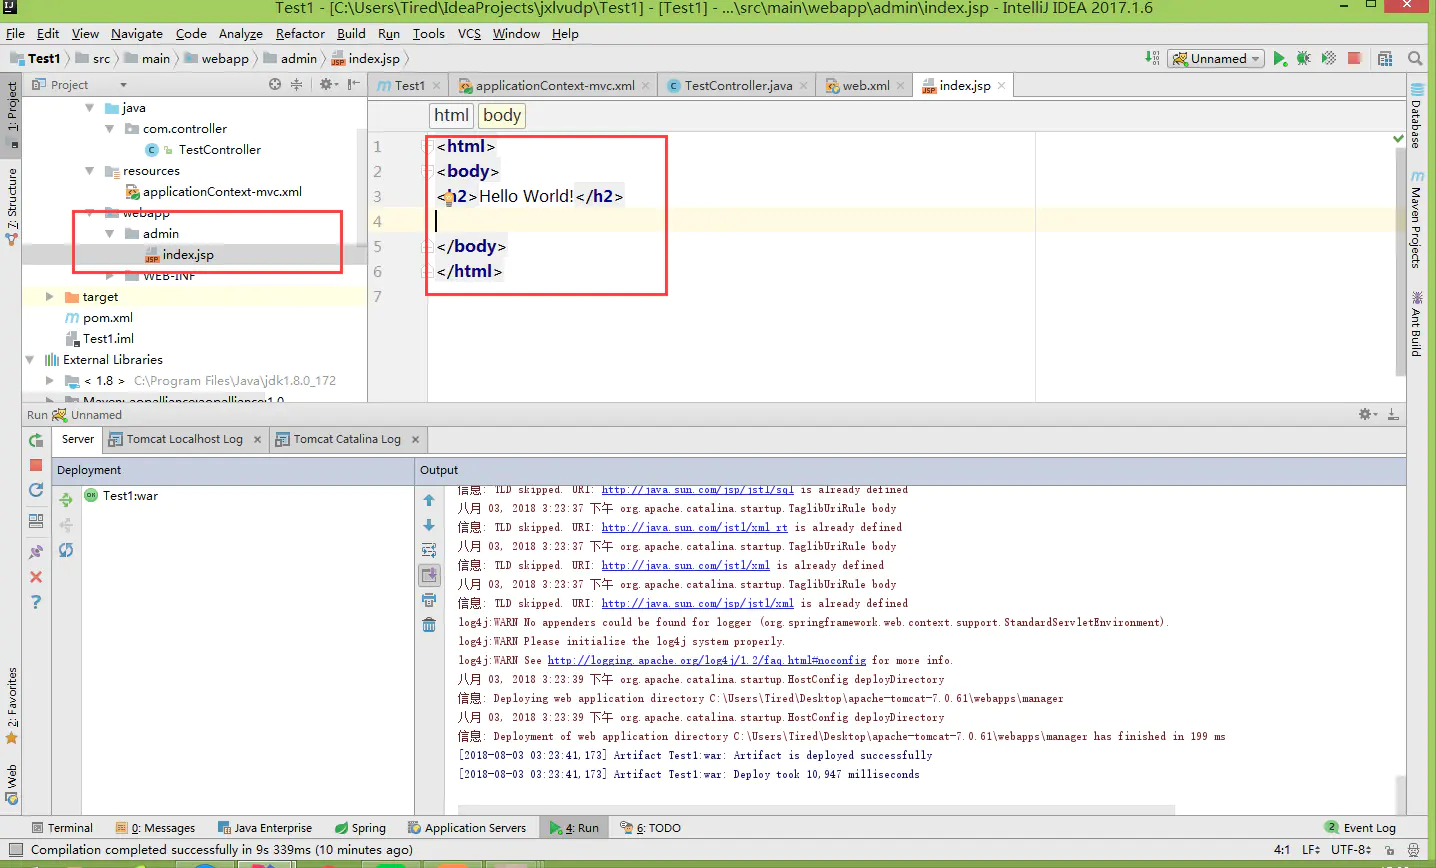Rerun the server in Run panel
This screenshot has width=1436, height=868.
(x=36, y=440)
